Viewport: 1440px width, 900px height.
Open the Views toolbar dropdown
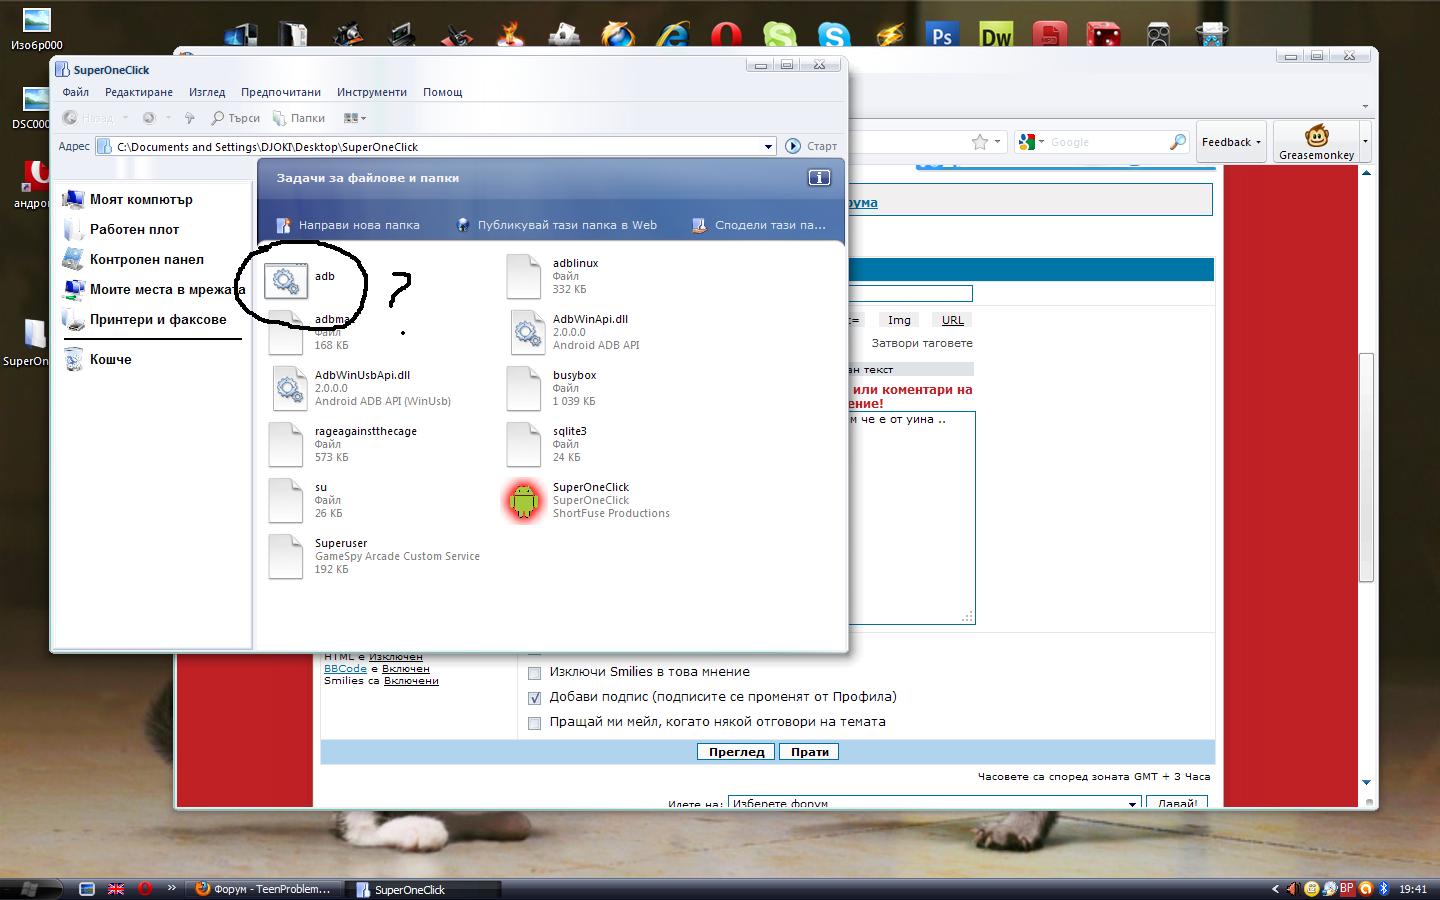pos(355,118)
